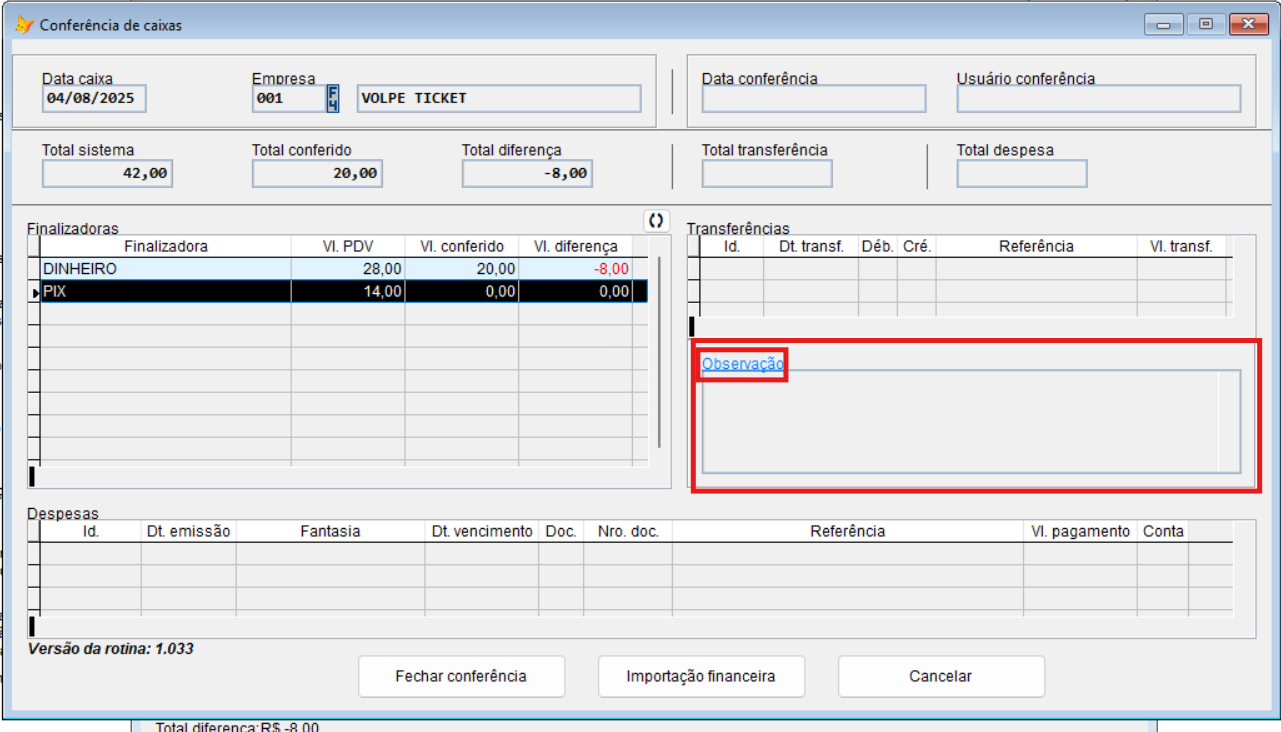Click the Cancelar button

[941, 676]
